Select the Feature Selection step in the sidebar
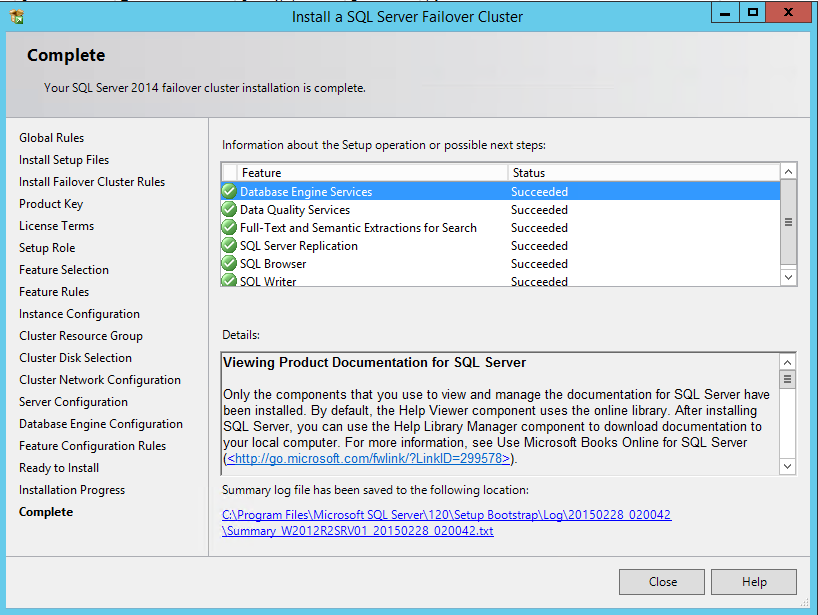 pyautogui.click(x=64, y=270)
